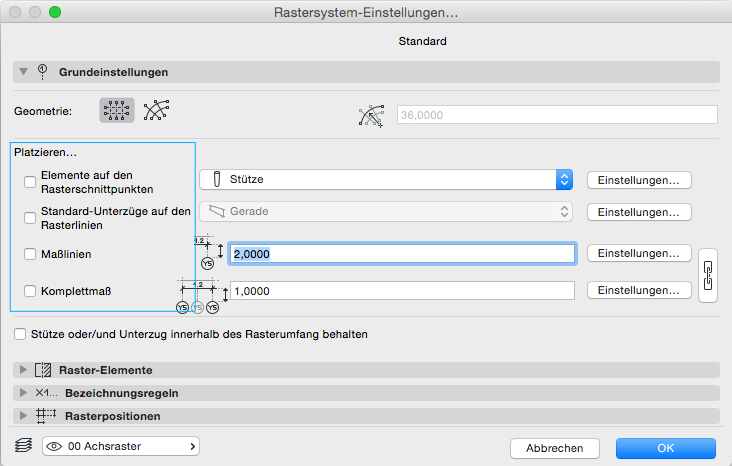Viewport: 732px width, 466px height.
Task: Expand the Rasterpositionen section
Action: point(24,415)
